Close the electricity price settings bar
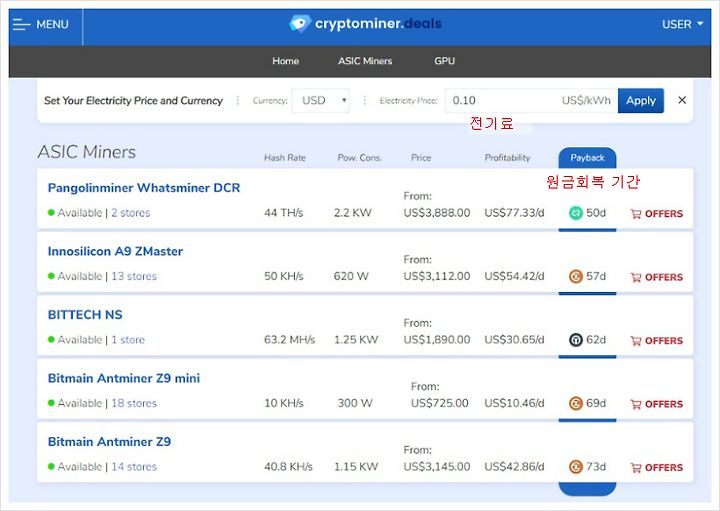 coord(682,100)
